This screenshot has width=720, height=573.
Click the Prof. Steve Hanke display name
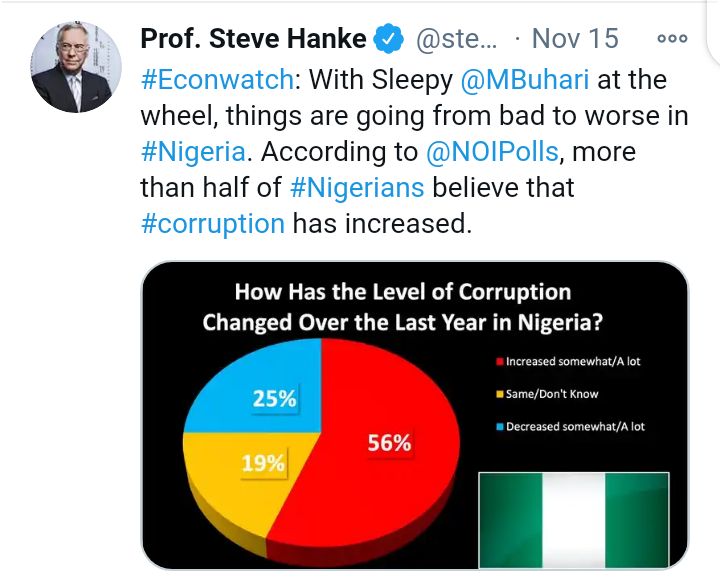coord(253,39)
